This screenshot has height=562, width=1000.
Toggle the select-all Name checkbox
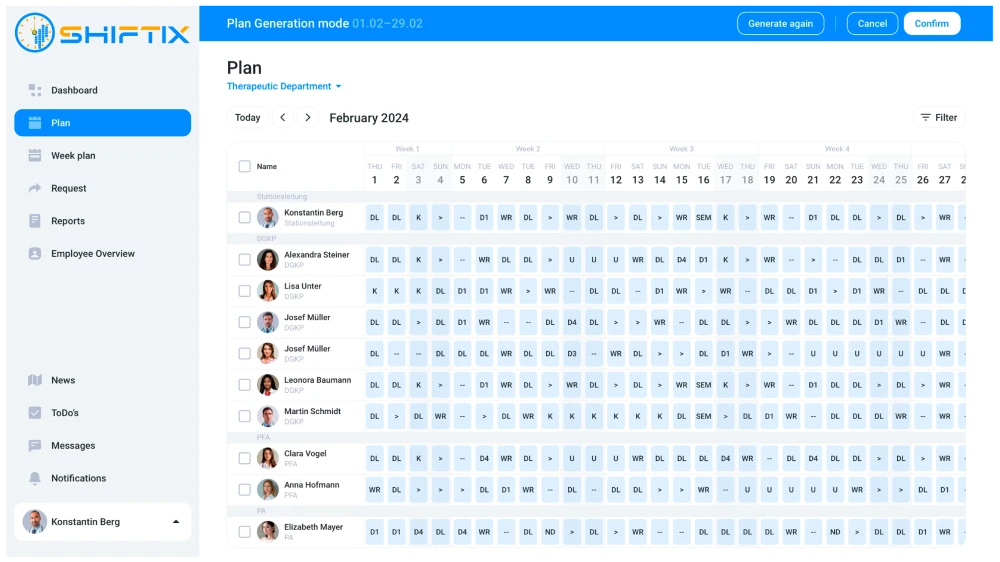point(244,166)
